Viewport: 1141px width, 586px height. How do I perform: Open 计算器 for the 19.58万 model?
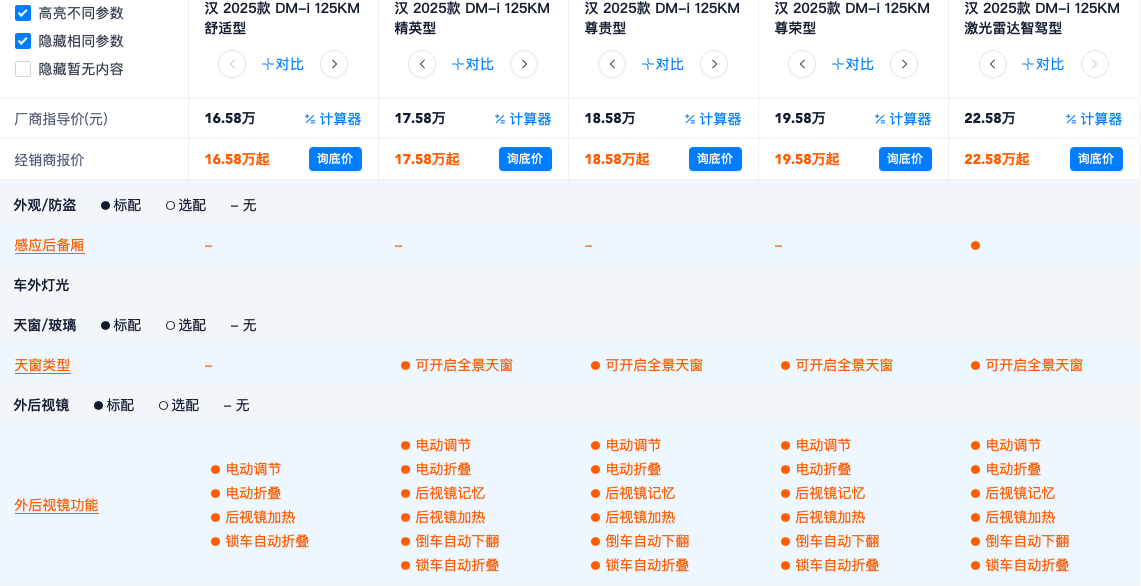click(x=902, y=119)
